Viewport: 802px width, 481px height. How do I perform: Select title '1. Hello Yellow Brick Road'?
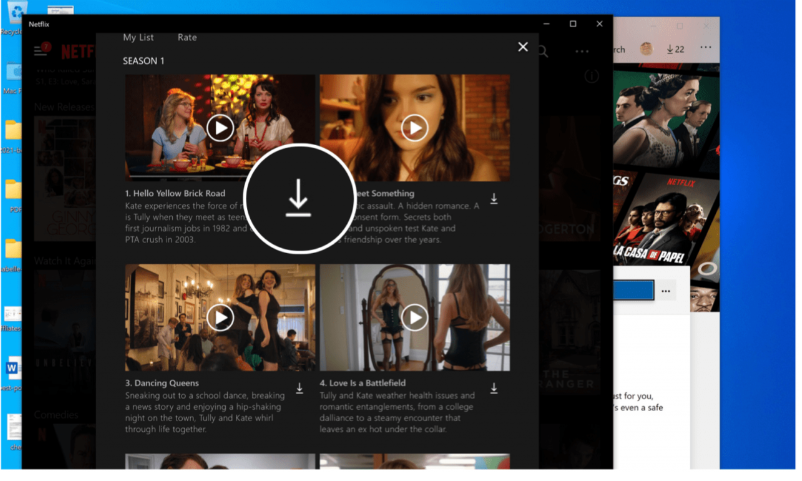point(175,193)
